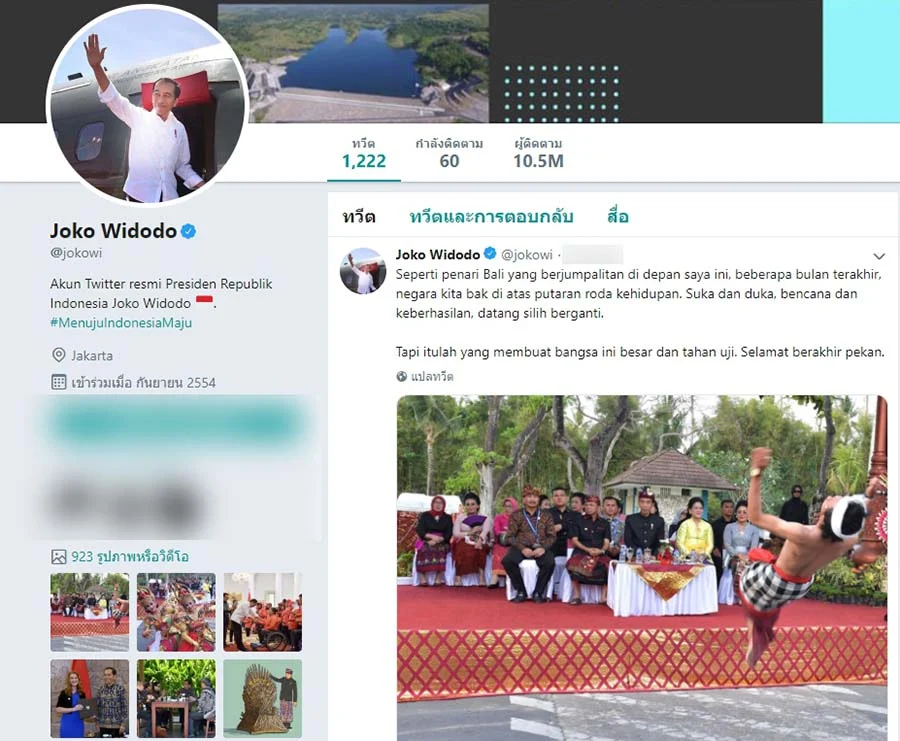Click the tweet author's small avatar
The width and height of the screenshot is (900, 741).
click(363, 270)
